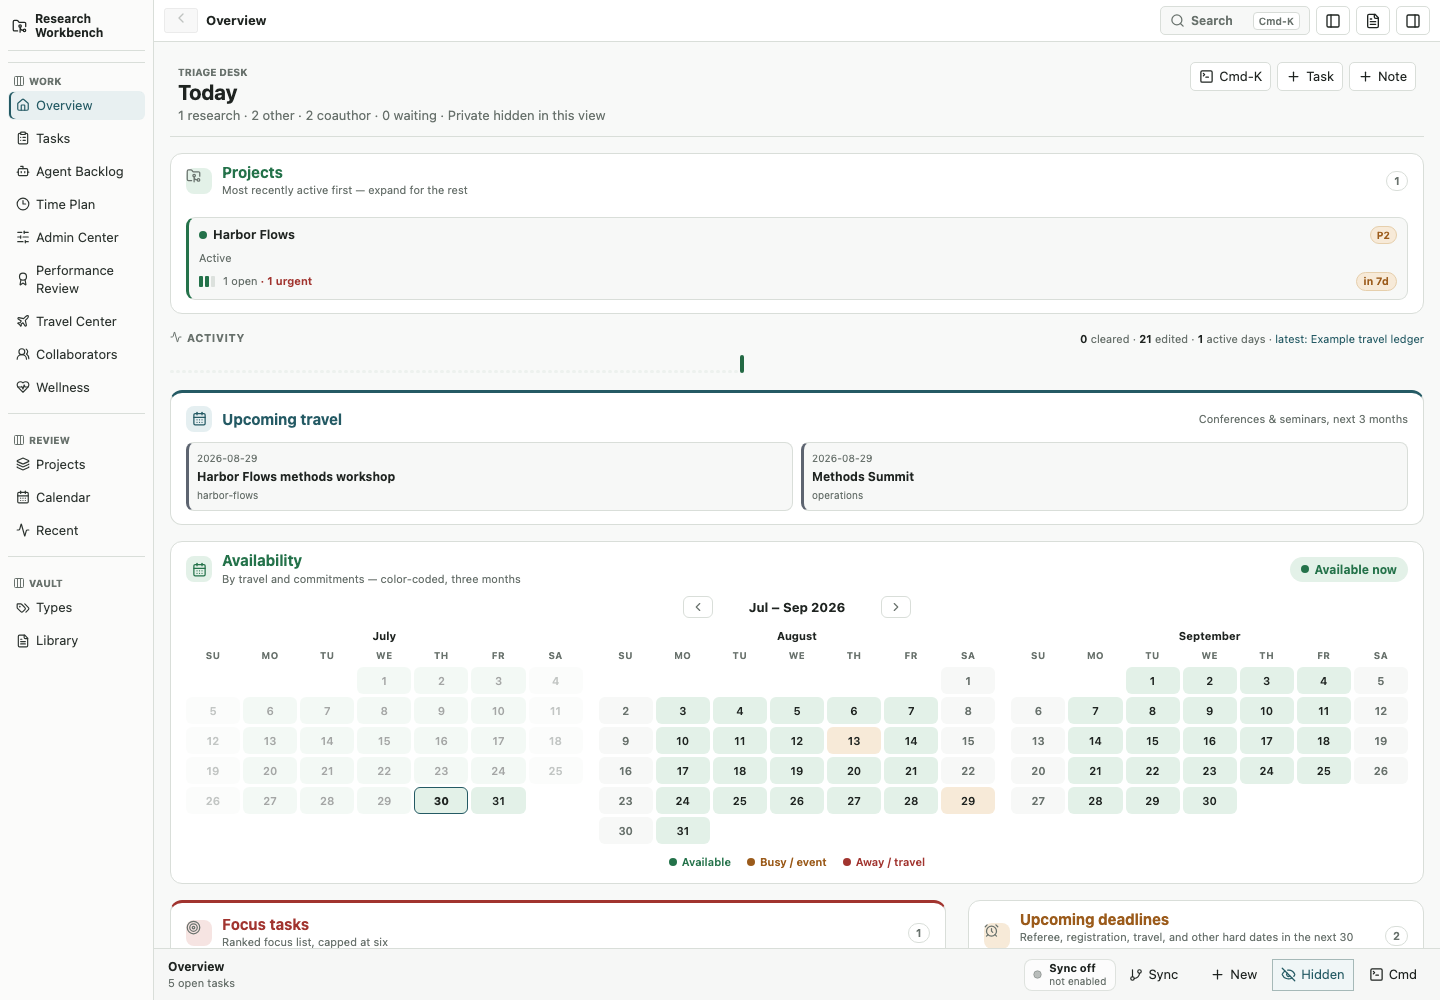Toggle Hidden private visibility in footer
Image resolution: width=1440 pixels, height=1000 pixels.
[1313, 975]
